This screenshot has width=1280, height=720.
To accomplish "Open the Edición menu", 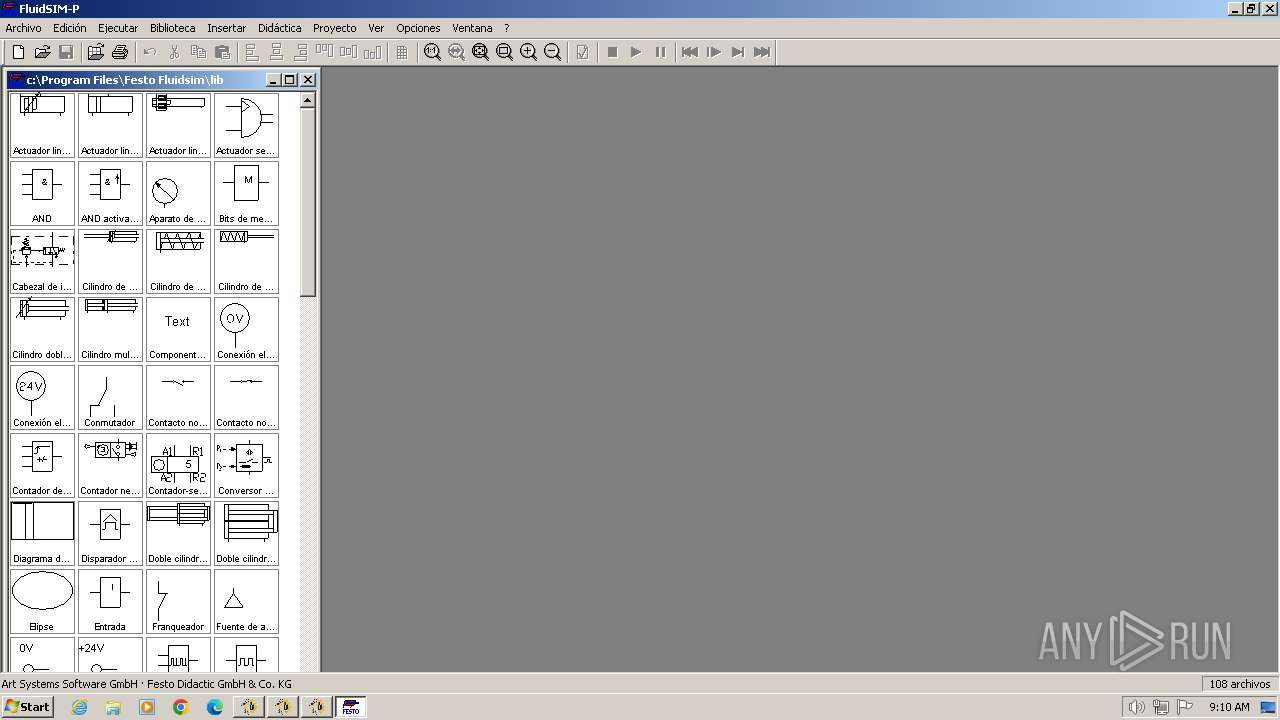I will 70,28.
